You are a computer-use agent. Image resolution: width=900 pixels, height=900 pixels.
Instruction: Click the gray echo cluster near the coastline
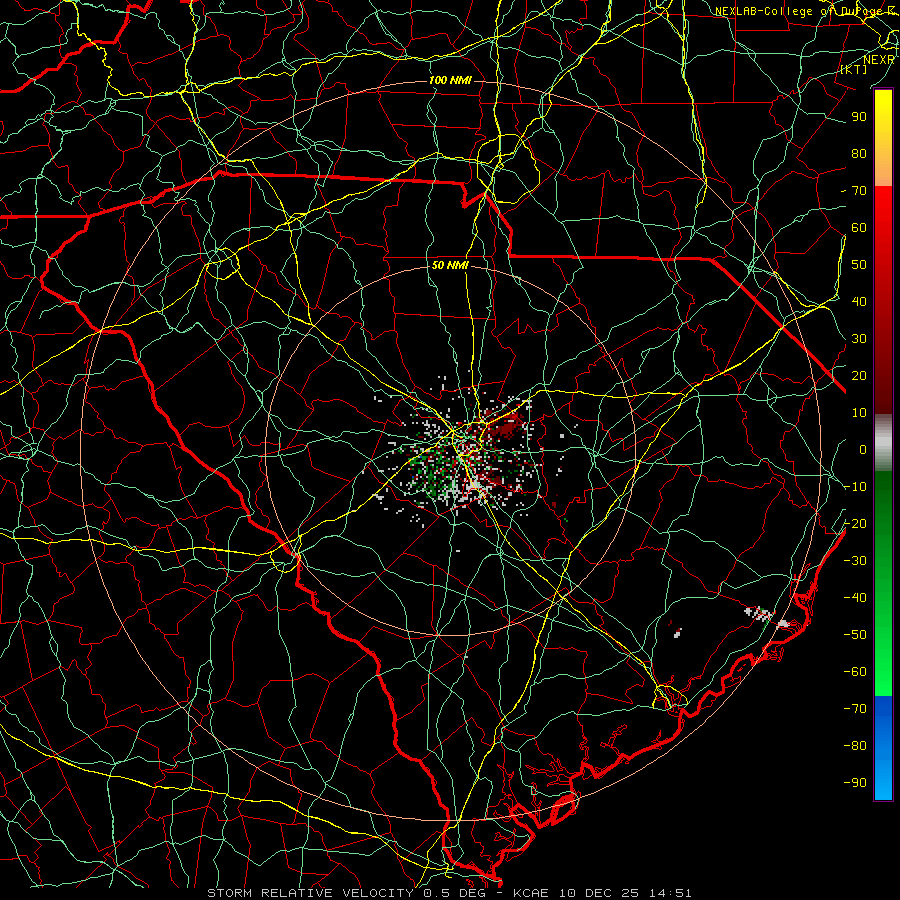coord(759,614)
